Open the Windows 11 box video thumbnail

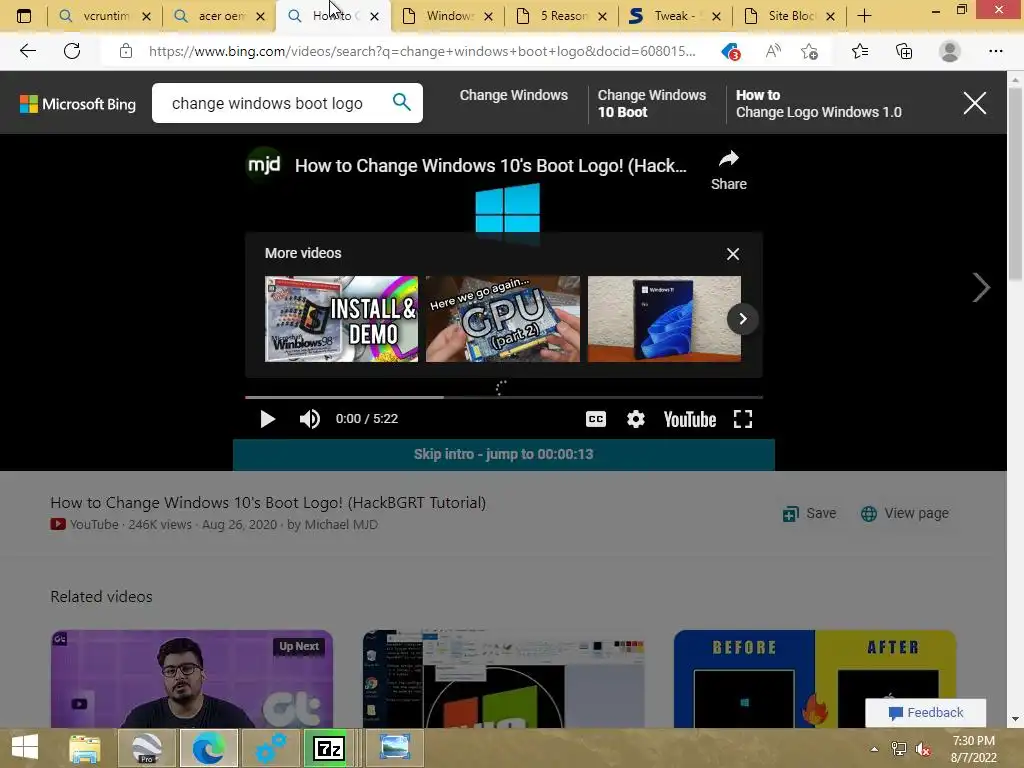click(x=664, y=319)
